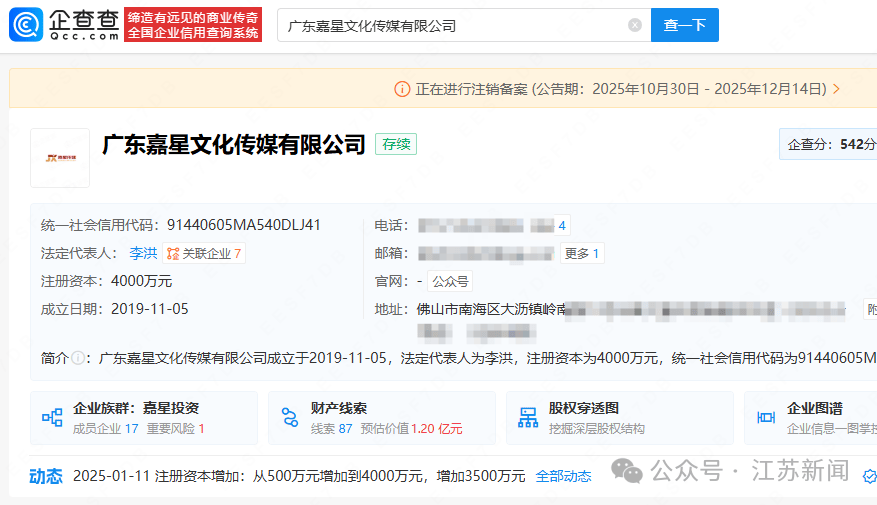
Task: Click clue count 87
Action: pyautogui.click(x=345, y=429)
